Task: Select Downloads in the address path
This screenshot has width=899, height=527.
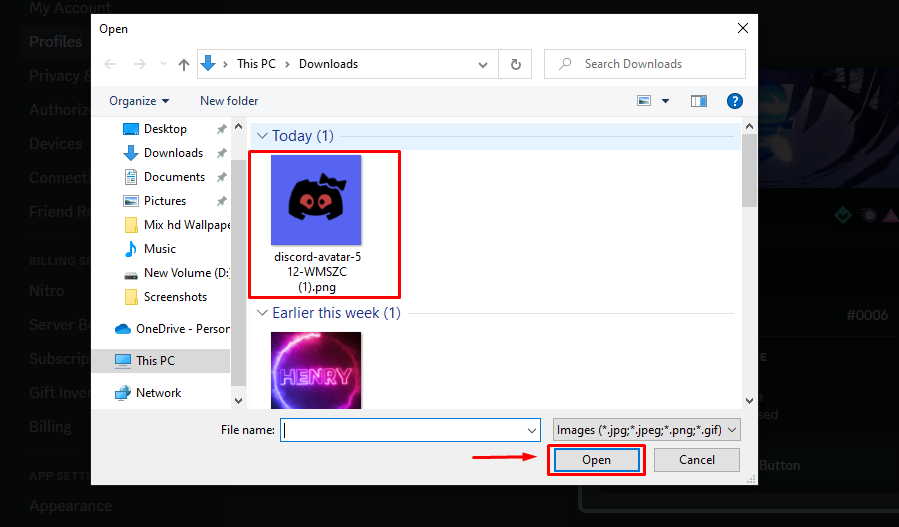Action: click(x=329, y=64)
